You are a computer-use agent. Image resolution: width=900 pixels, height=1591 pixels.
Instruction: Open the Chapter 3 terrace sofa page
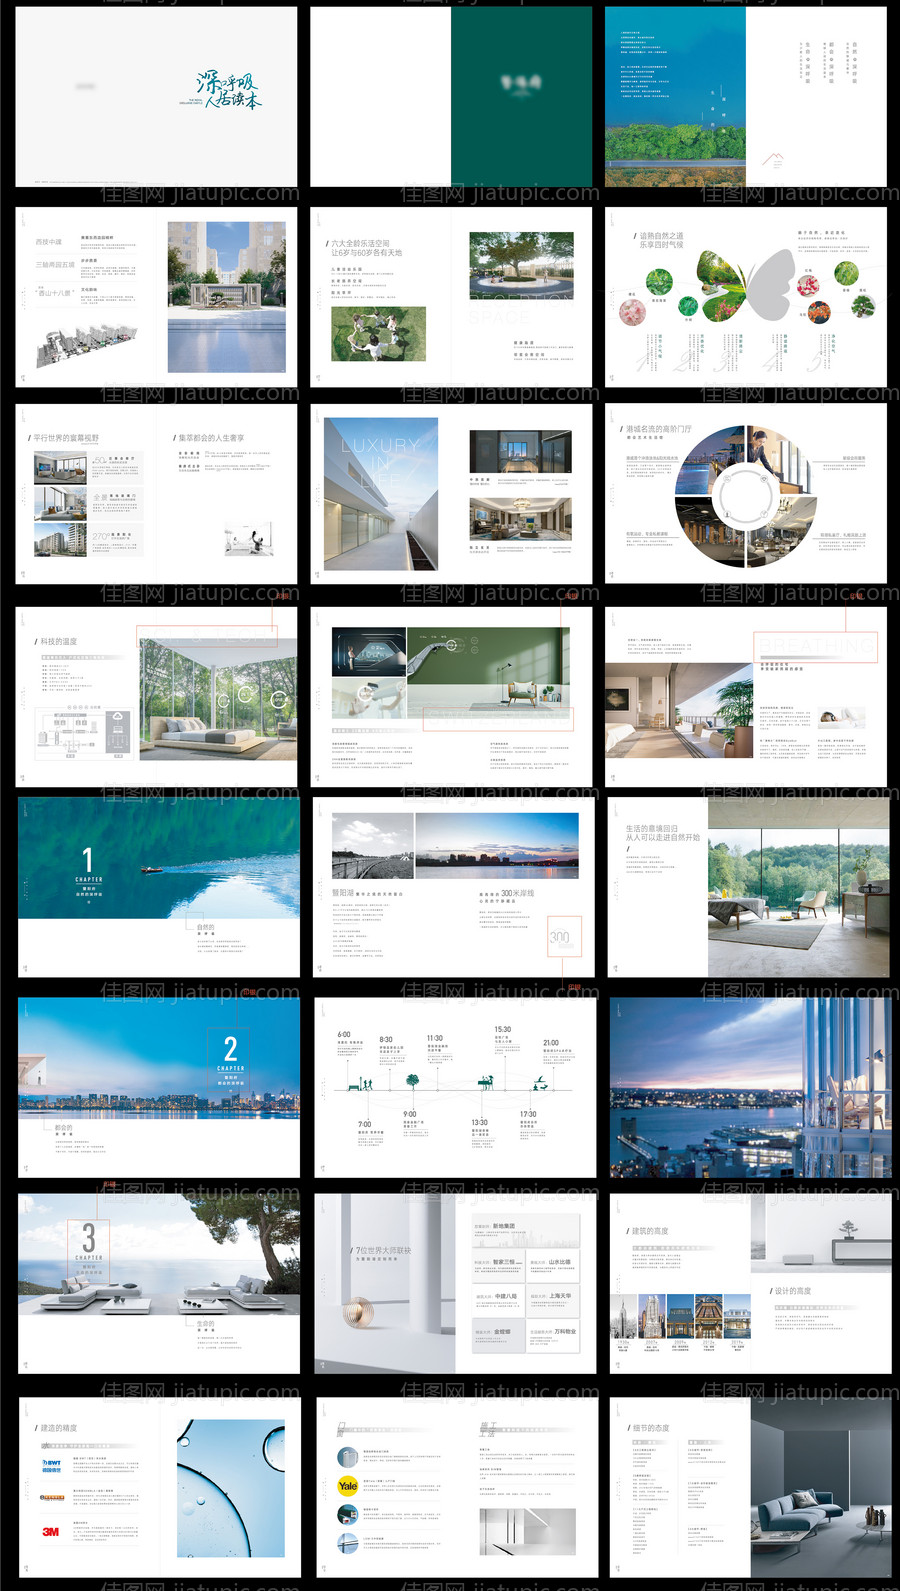[x=158, y=1282]
